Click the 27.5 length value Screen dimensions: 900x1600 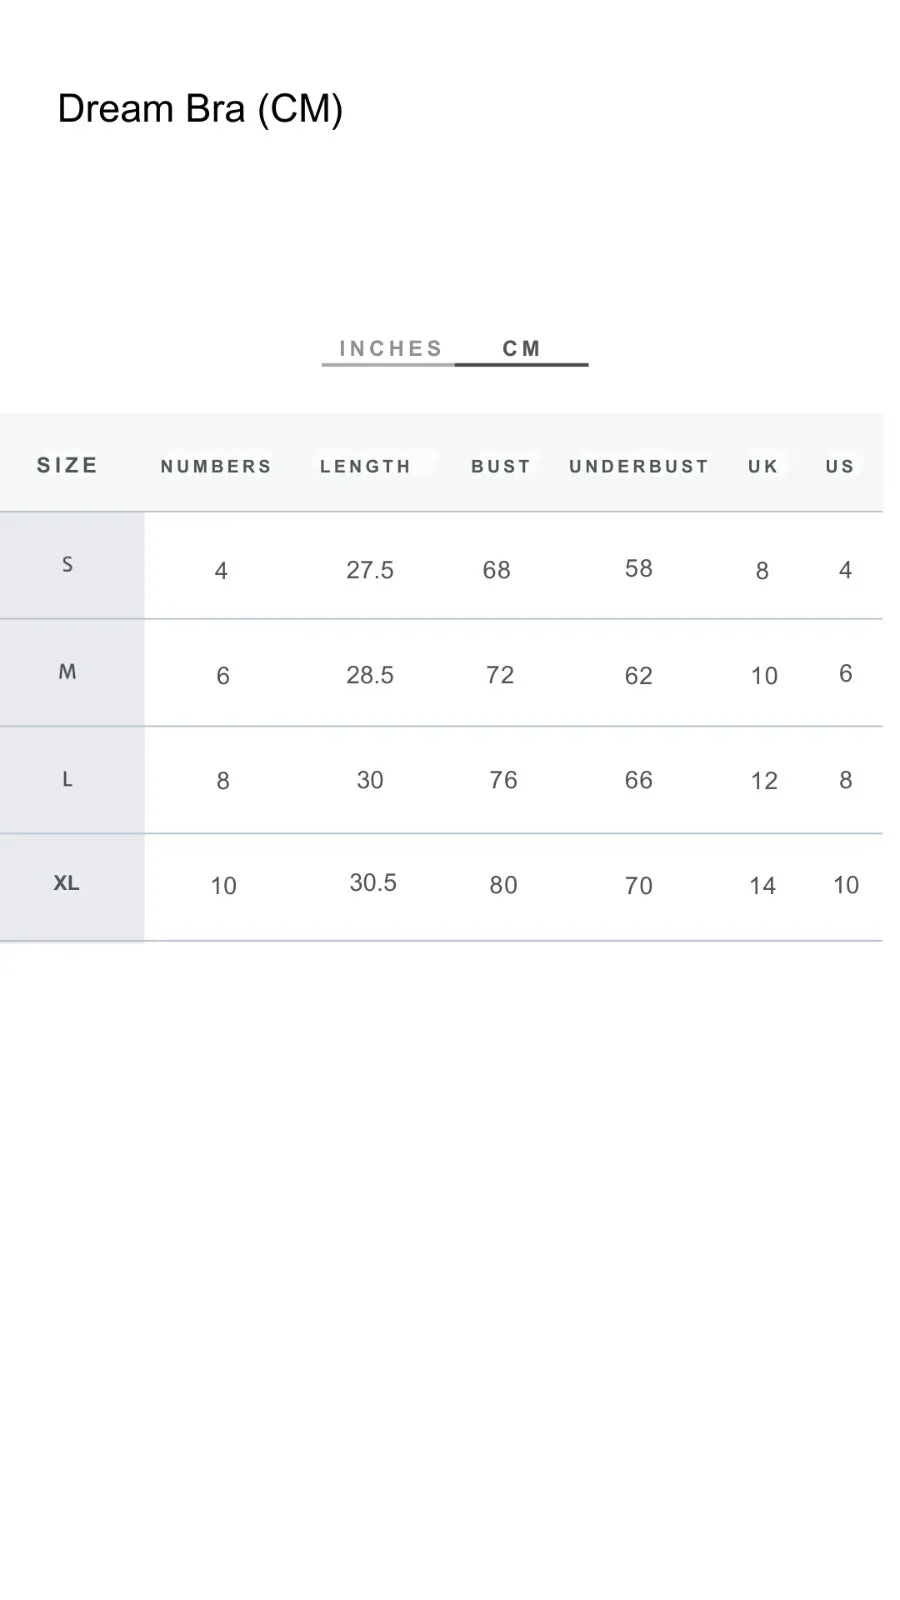click(x=370, y=570)
